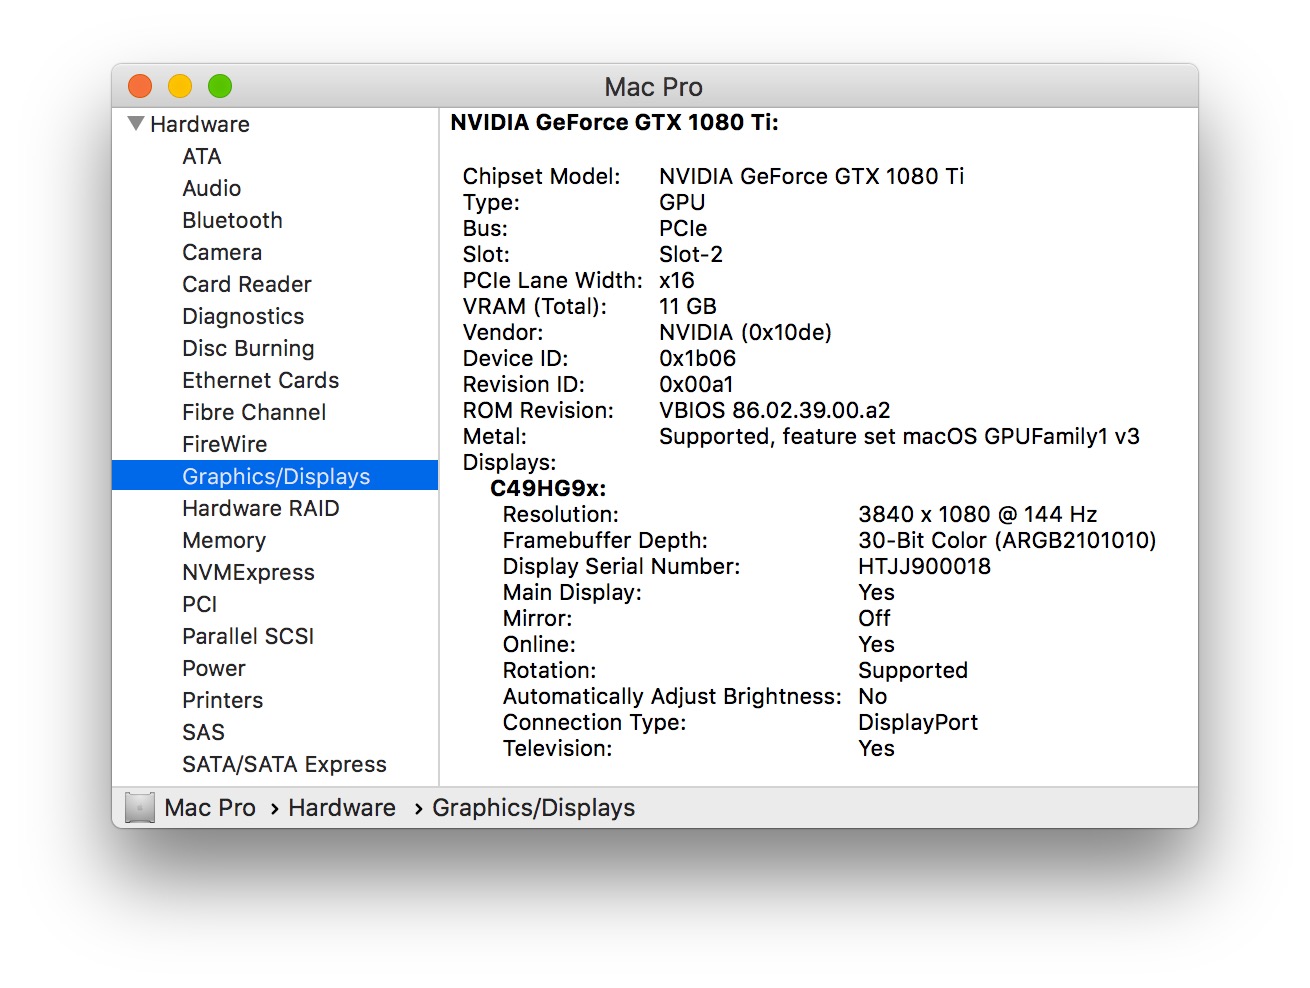Show Power information
This screenshot has width=1310, height=988.
[x=214, y=669]
